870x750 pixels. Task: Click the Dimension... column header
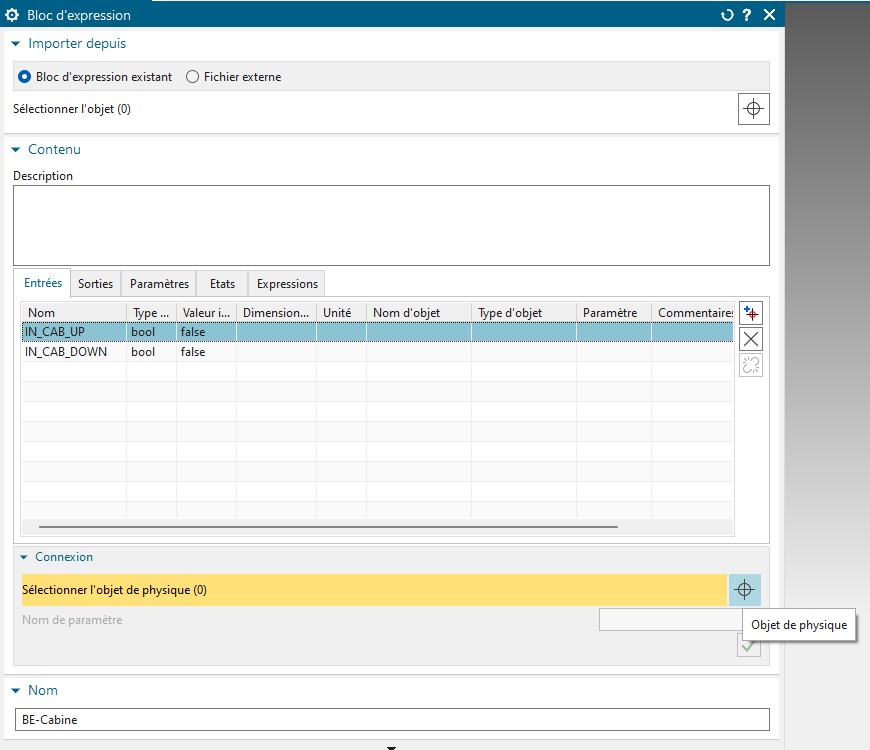coord(276,313)
